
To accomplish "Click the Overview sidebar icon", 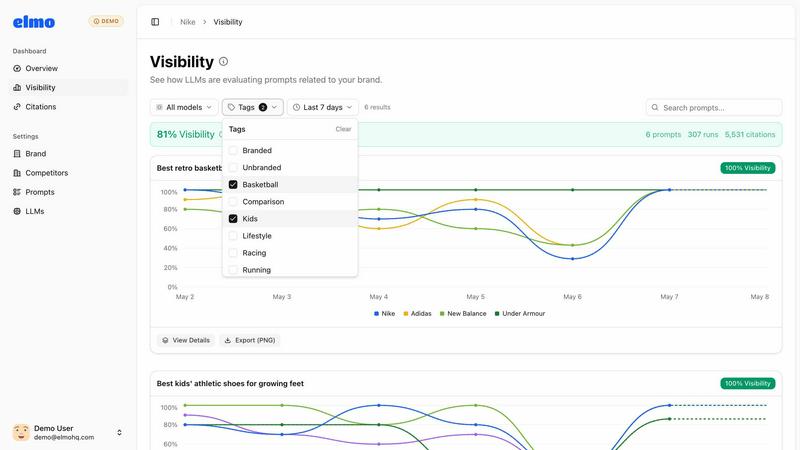I will pos(17,68).
